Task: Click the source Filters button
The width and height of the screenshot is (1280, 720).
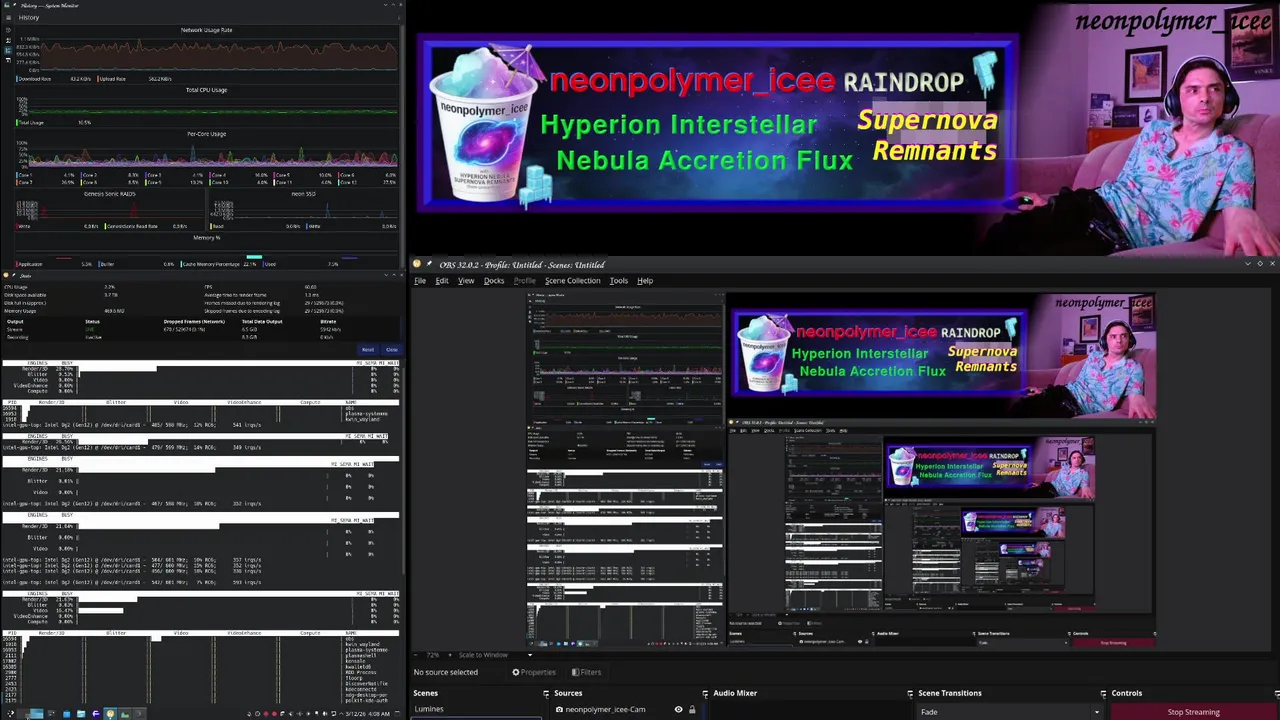Action: coord(586,672)
